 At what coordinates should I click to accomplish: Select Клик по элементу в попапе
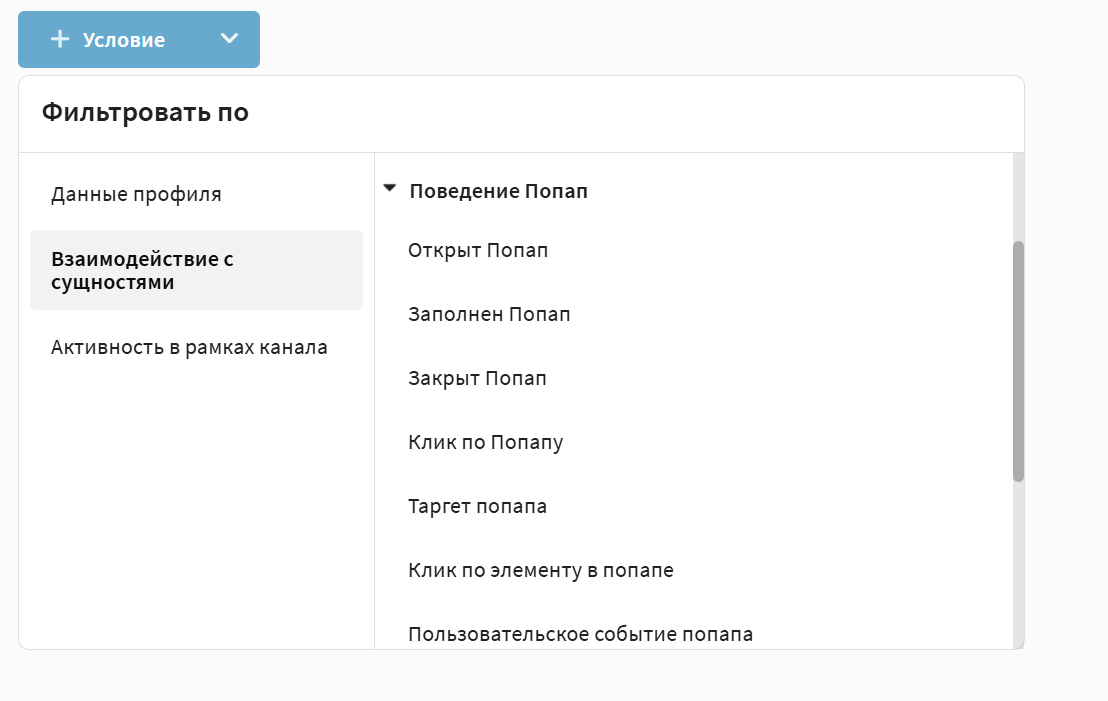540,570
